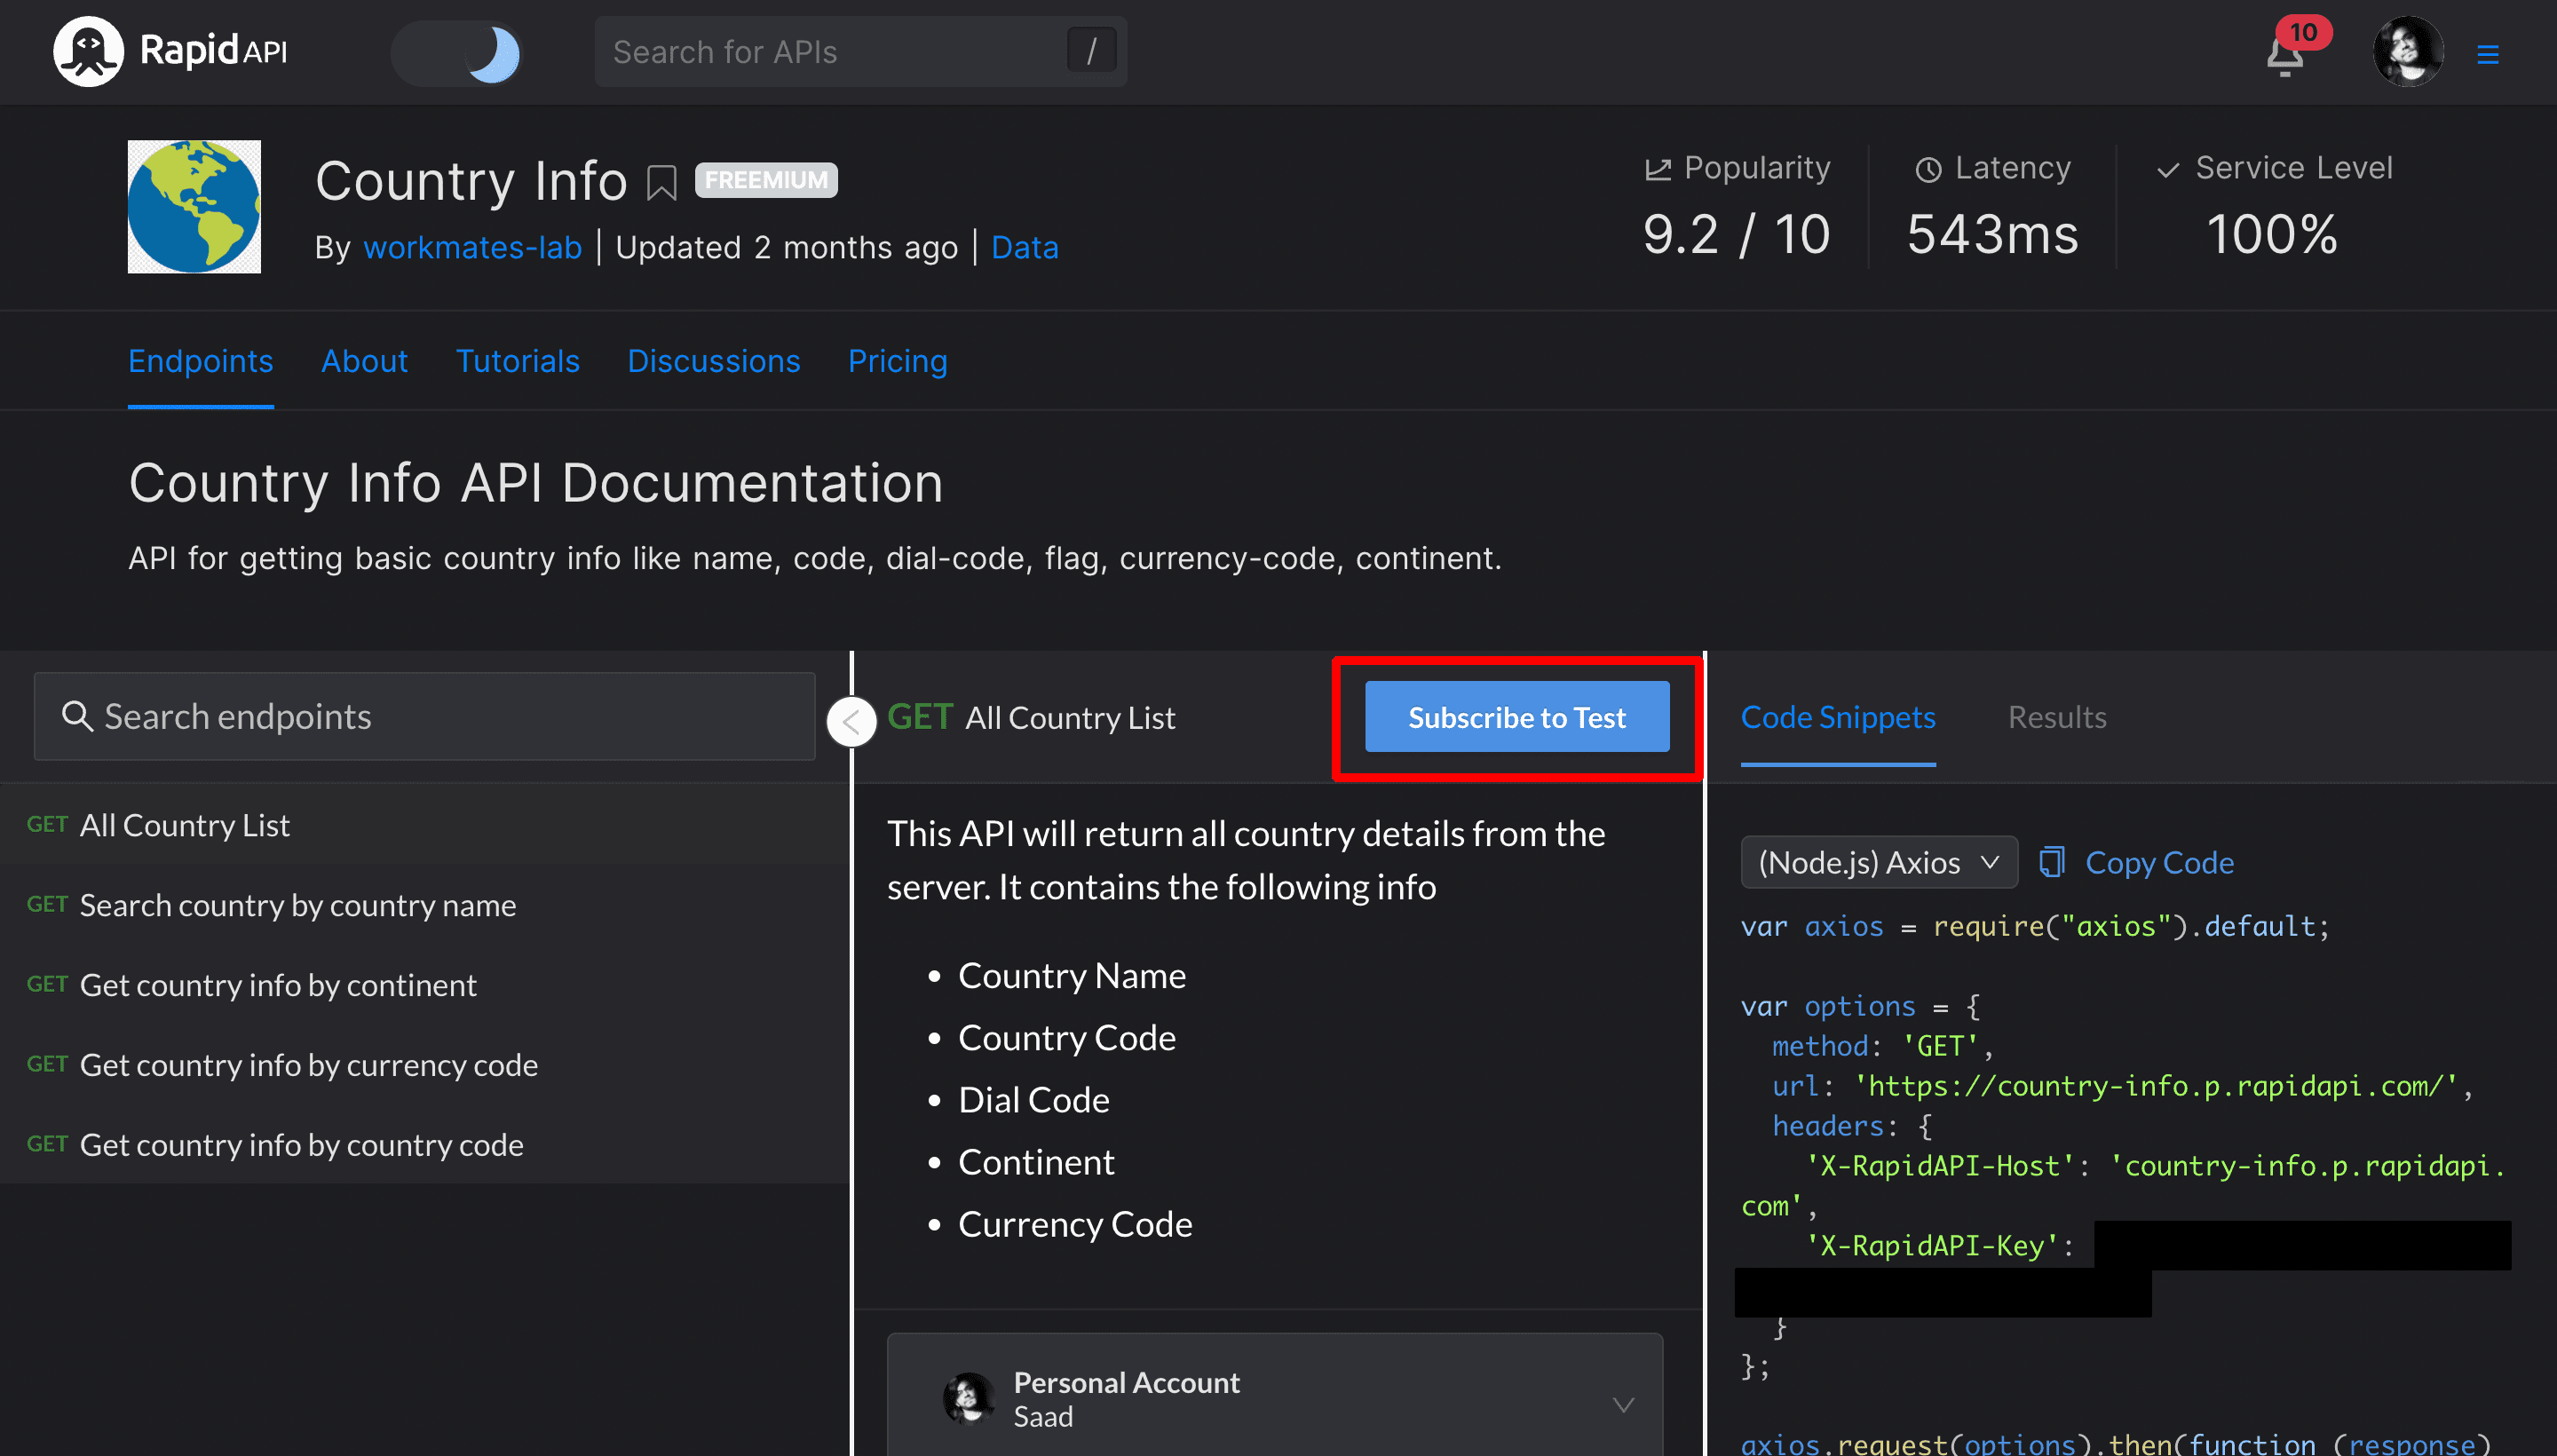Image resolution: width=2557 pixels, height=1456 pixels.
Task: Click the user profile avatar icon
Action: (2408, 51)
